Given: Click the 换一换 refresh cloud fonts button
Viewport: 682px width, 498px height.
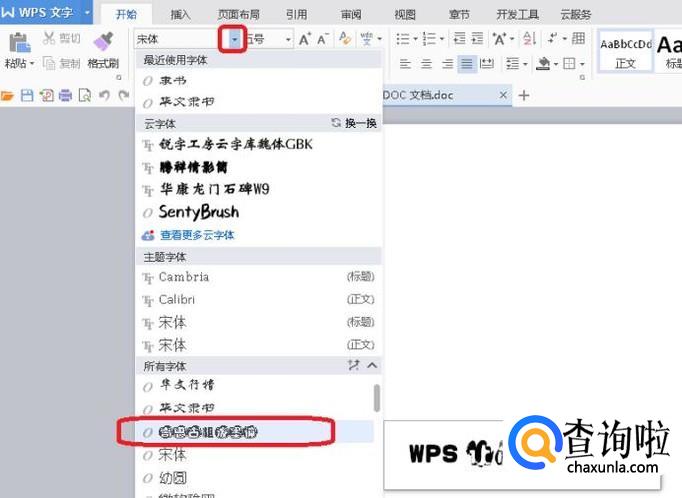Looking at the screenshot, I should 354,123.
